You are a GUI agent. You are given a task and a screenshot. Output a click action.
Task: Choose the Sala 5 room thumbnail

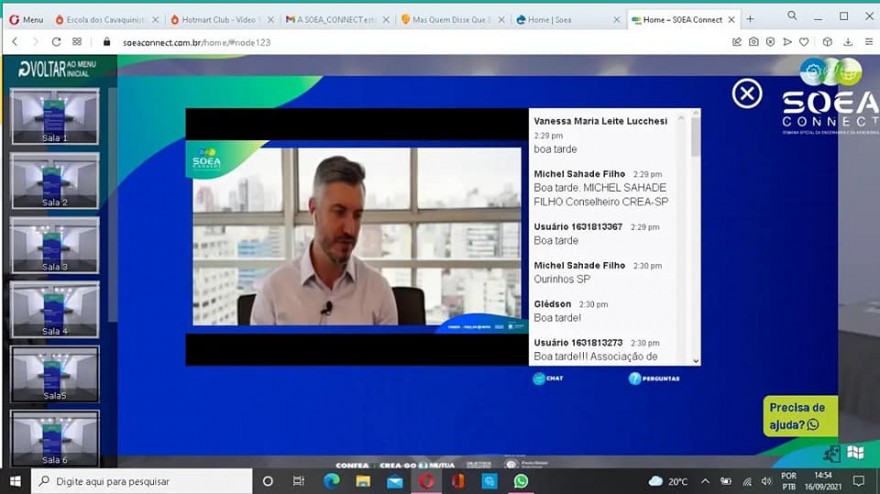click(55, 374)
